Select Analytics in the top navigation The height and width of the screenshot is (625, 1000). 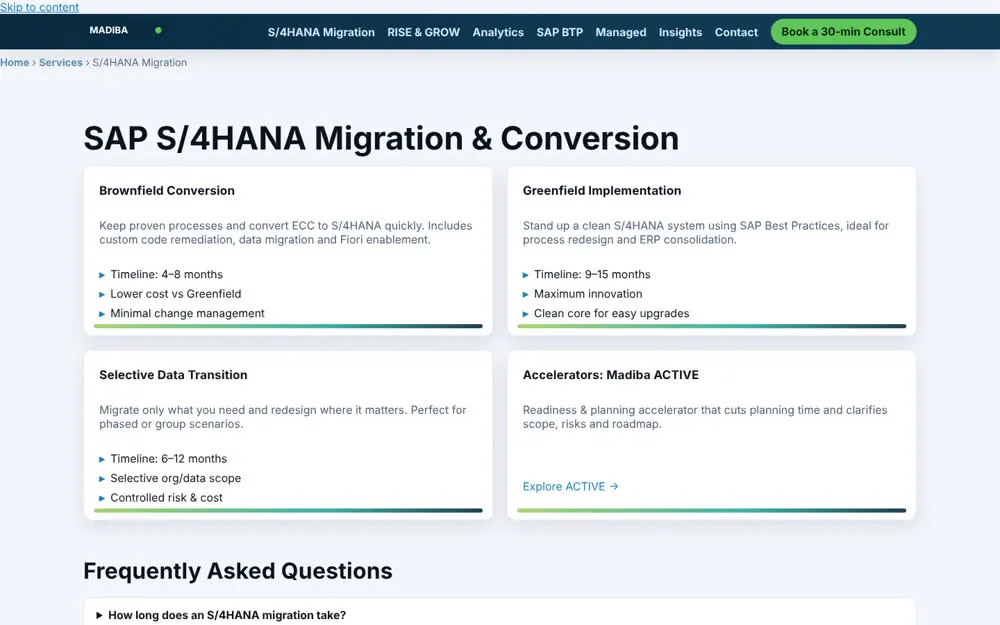click(498, 32)
